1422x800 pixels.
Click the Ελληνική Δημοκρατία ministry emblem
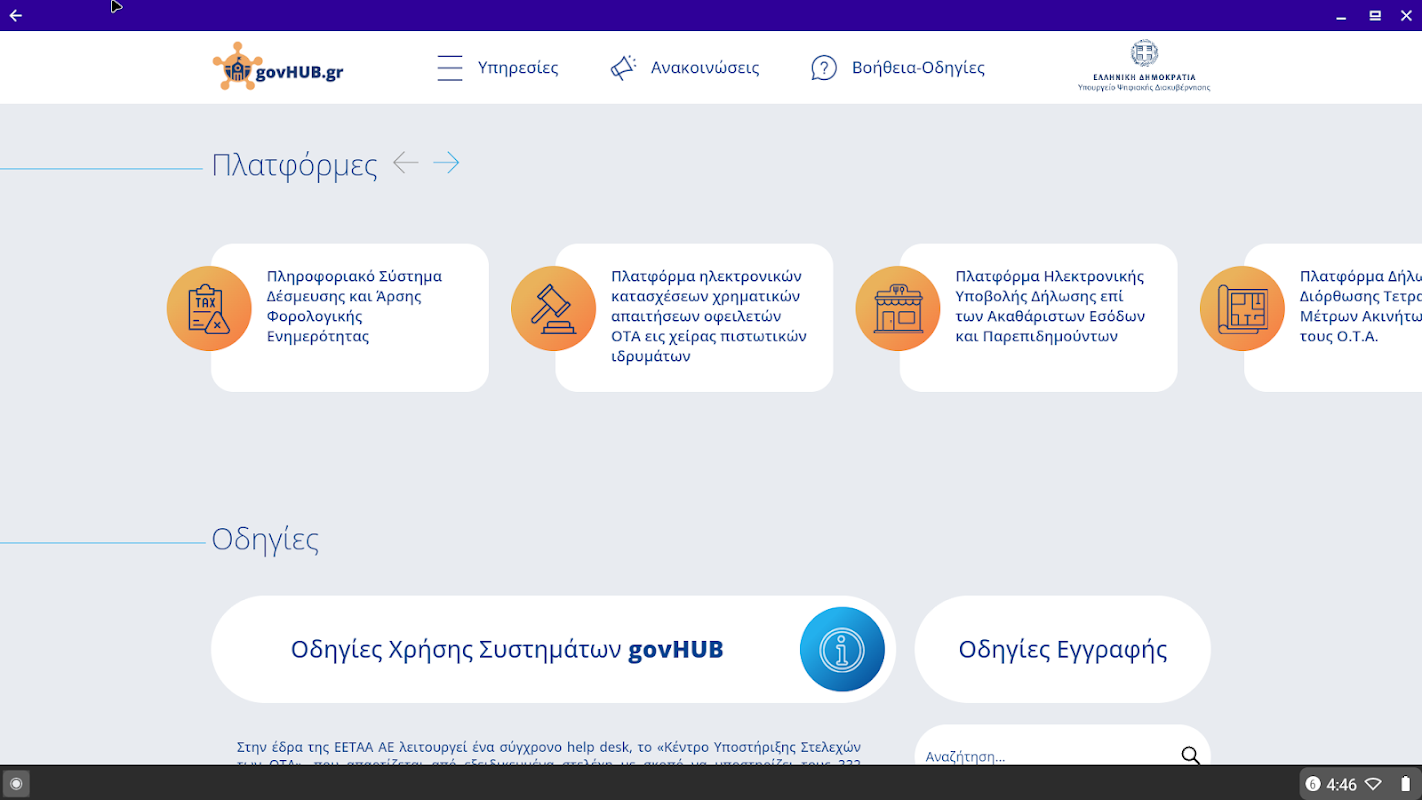click(1144, 66)
